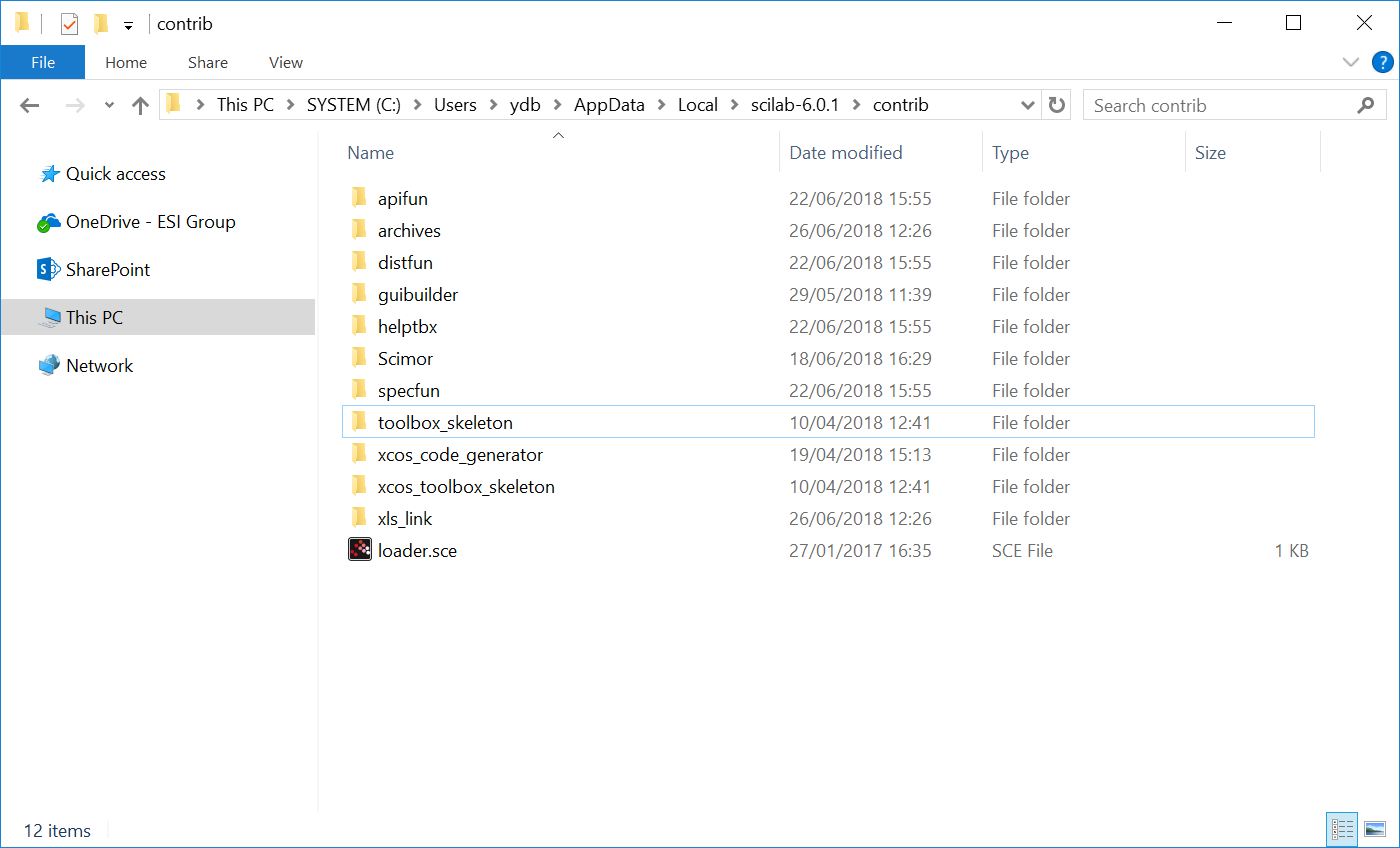Open recent locations dropdown arrow
1400x848 pixels.
click(110, 105)
